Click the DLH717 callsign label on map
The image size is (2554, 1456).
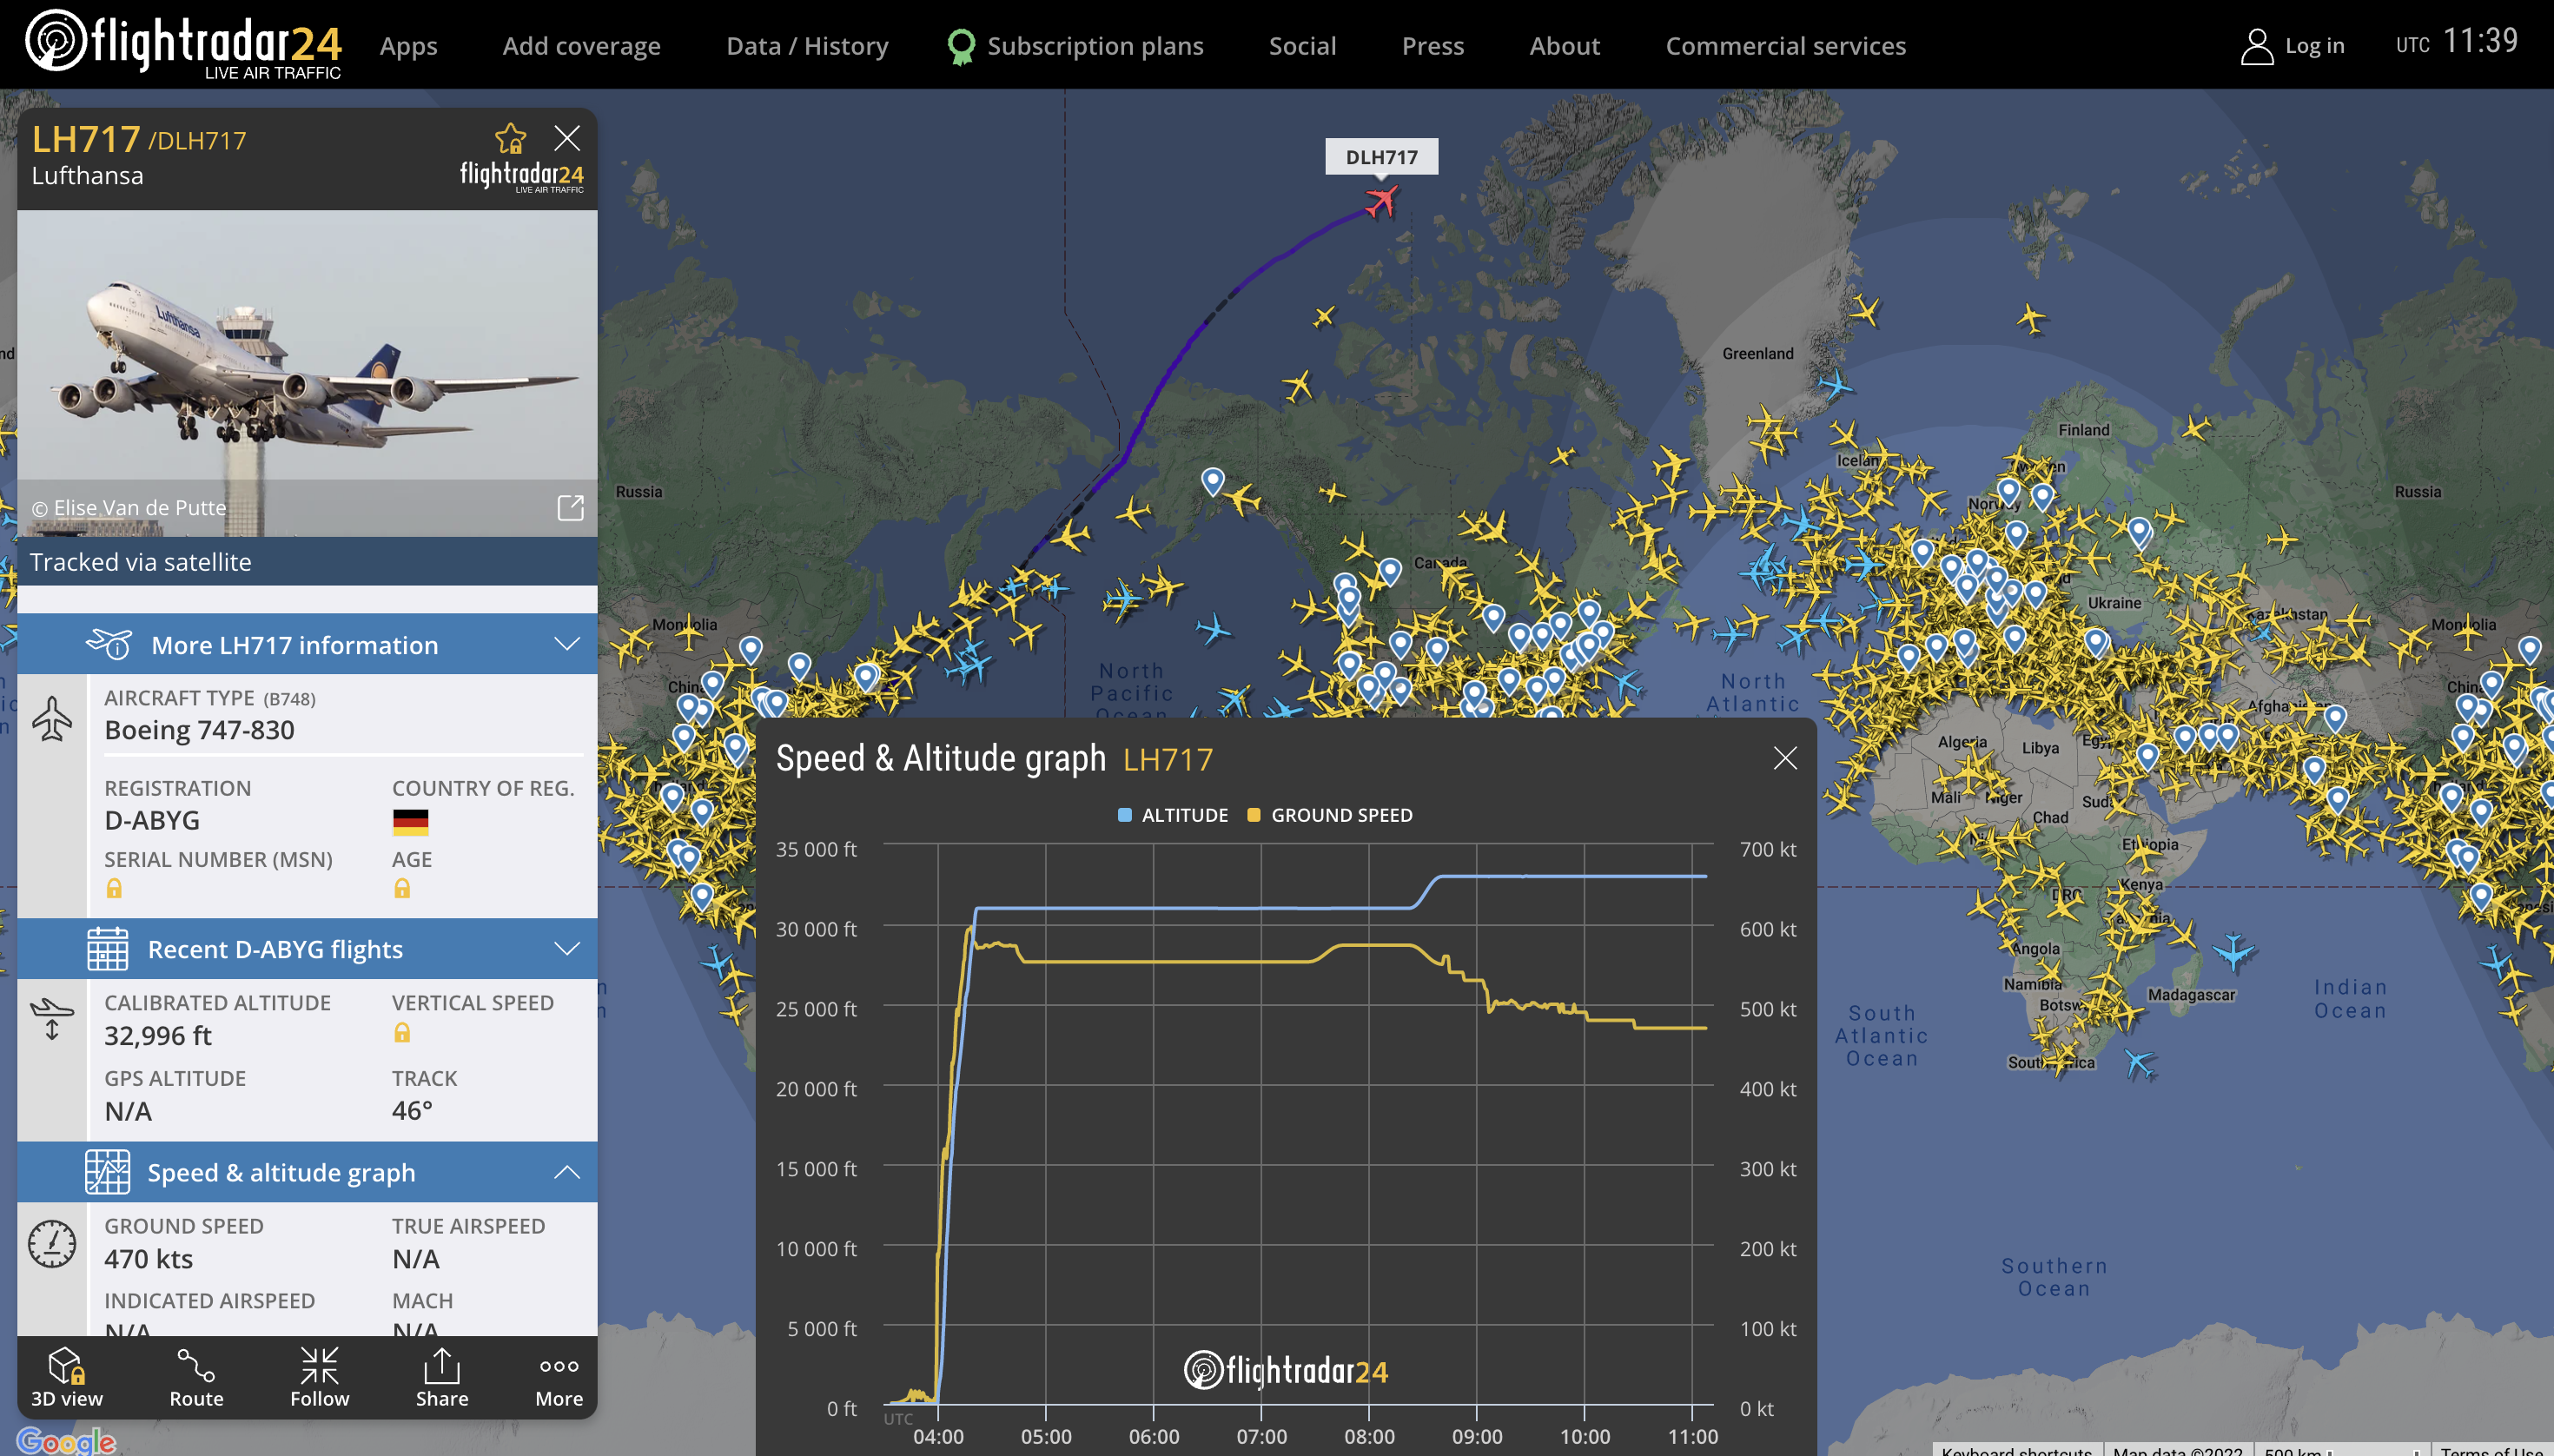pyautogui.click(x=1381, y=157)
